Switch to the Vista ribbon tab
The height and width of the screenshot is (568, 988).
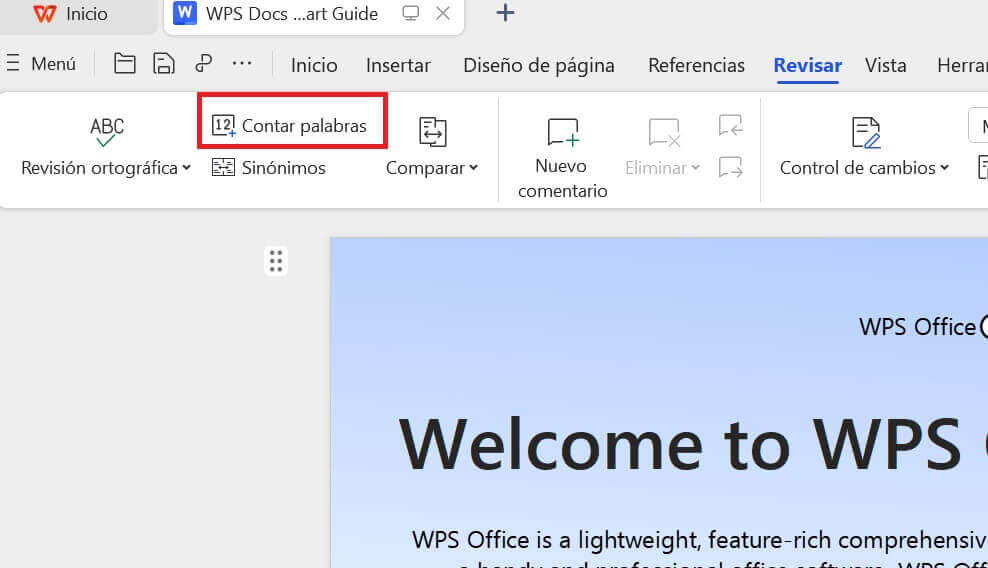[885, 66]
